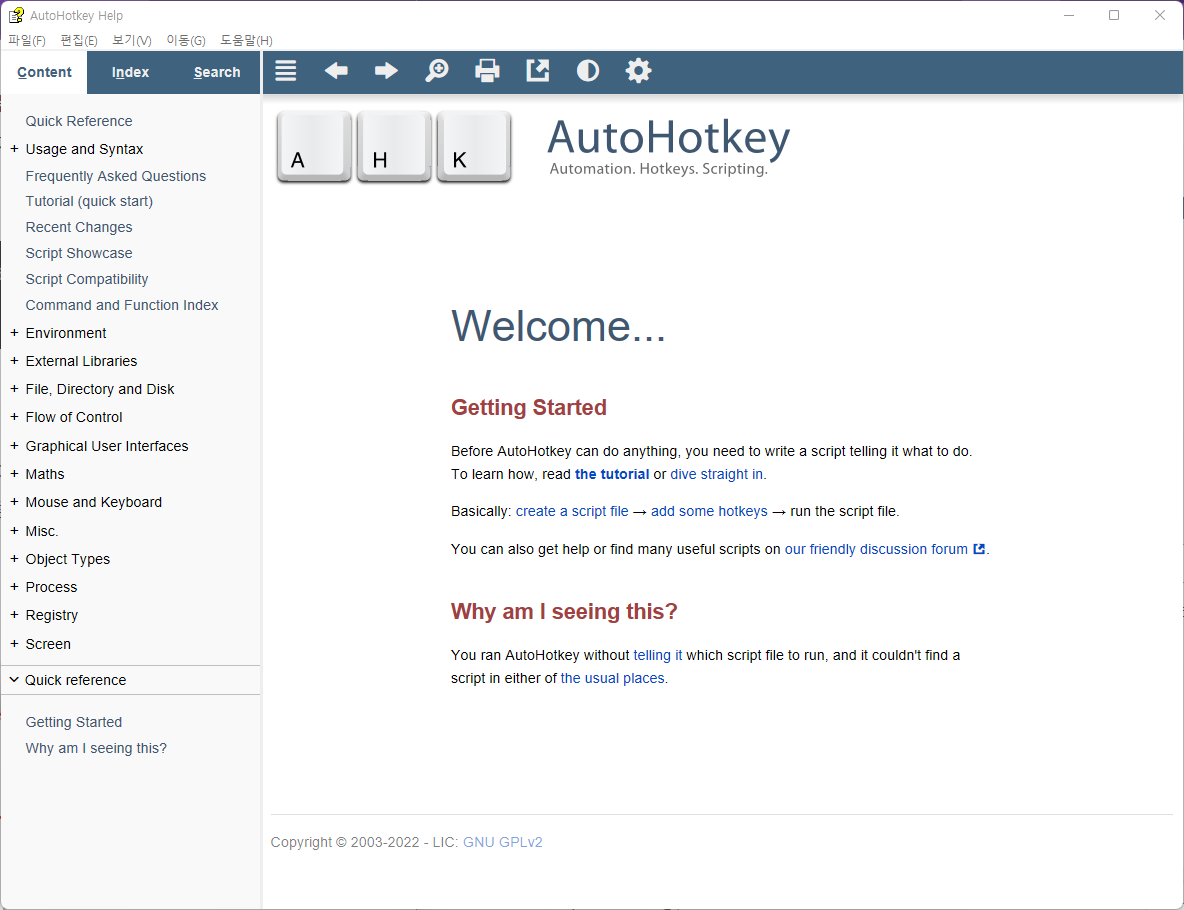Expand the Maths tree node

[x=14, y=474]
